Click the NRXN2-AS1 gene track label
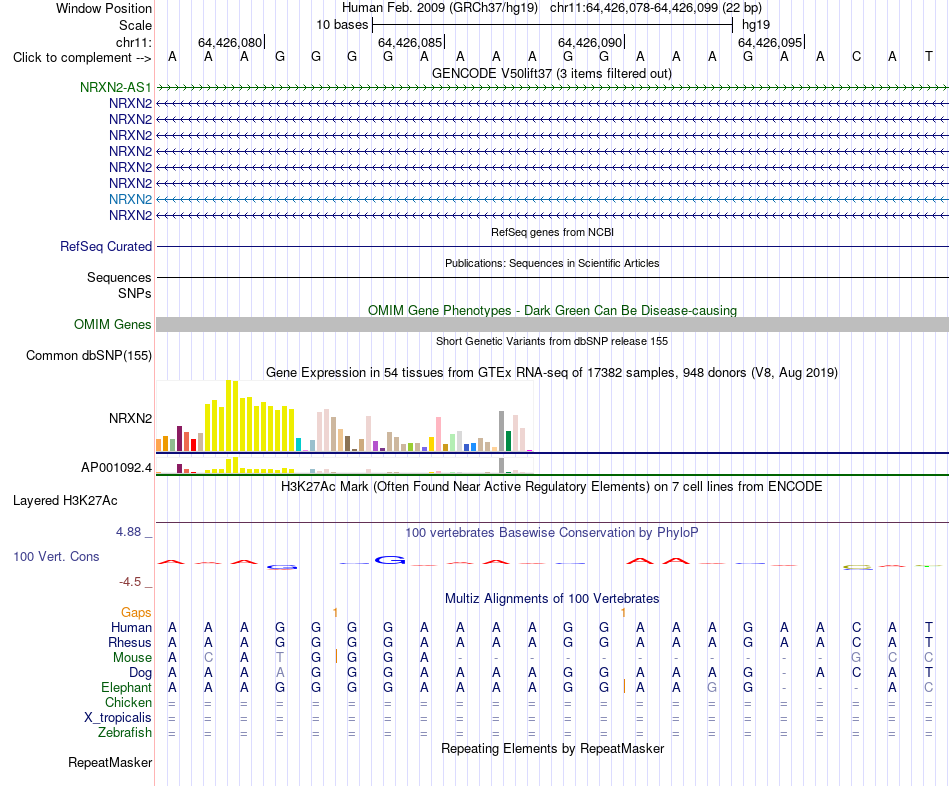This screenshot has height=786, width=950. click(x=115, y=87)
